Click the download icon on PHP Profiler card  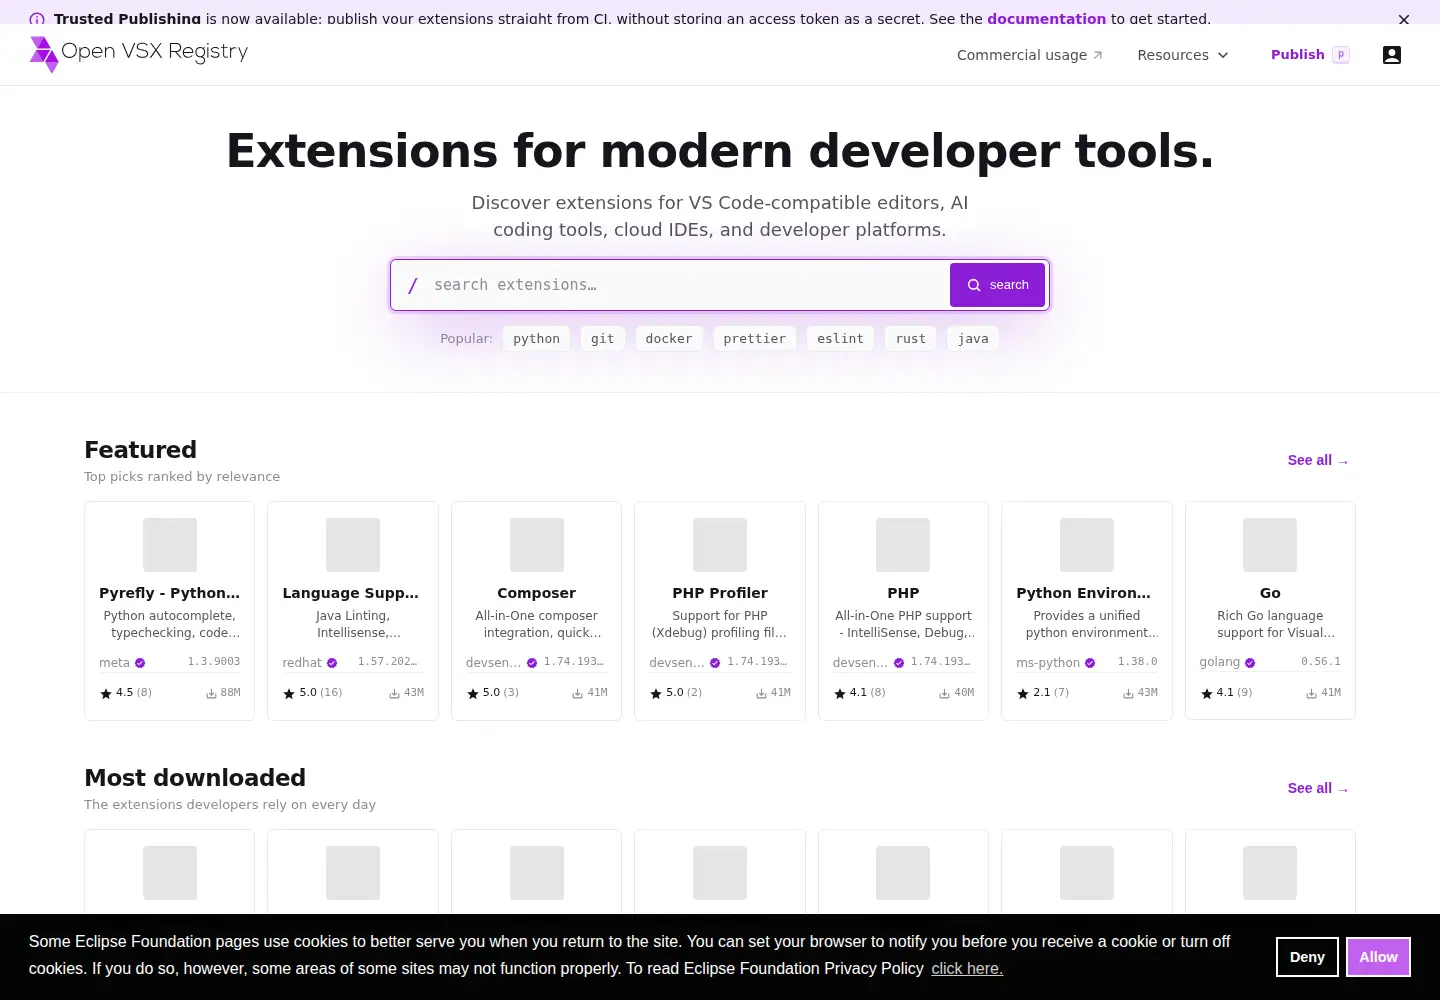tap(761, 693)
